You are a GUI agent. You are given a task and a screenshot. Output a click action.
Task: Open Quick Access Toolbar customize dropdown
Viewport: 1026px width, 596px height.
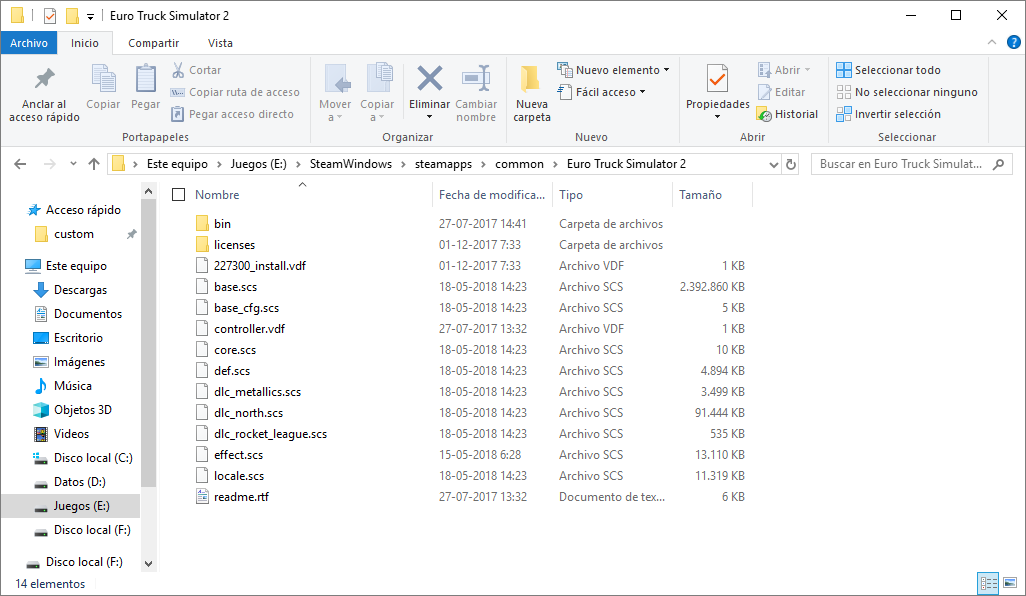pos(90,16)
